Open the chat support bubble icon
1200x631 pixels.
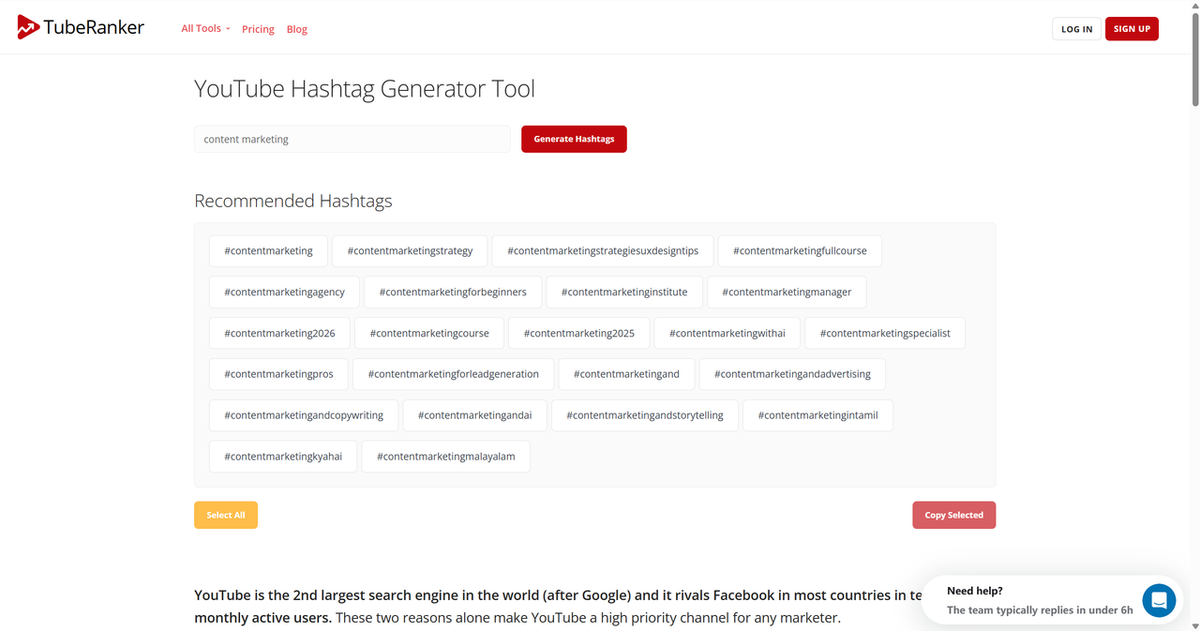pos(1159,600)
